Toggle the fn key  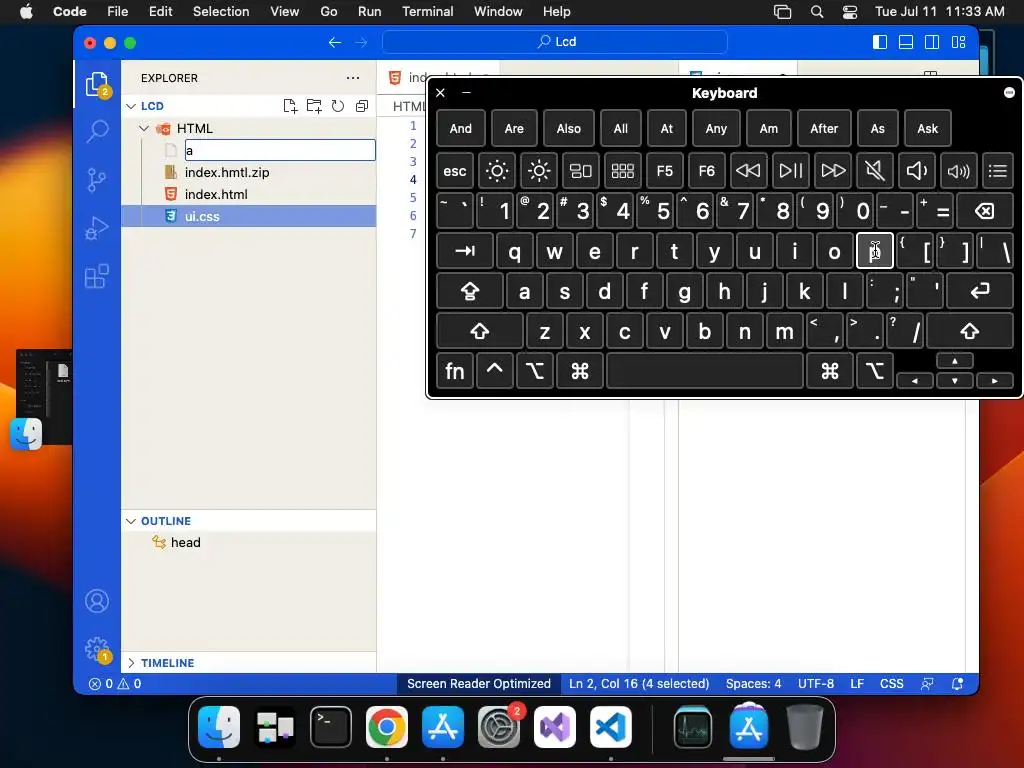pos(455,372)
